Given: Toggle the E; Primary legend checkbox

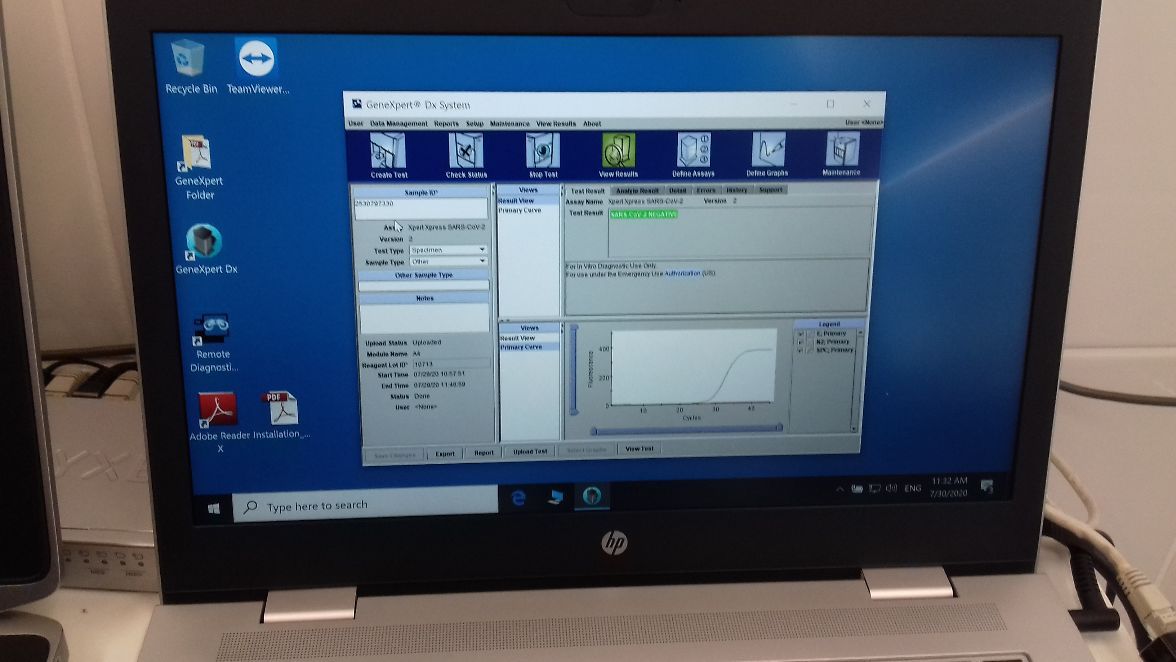Looking at the screenshot, I should click(x=800, y=334).
